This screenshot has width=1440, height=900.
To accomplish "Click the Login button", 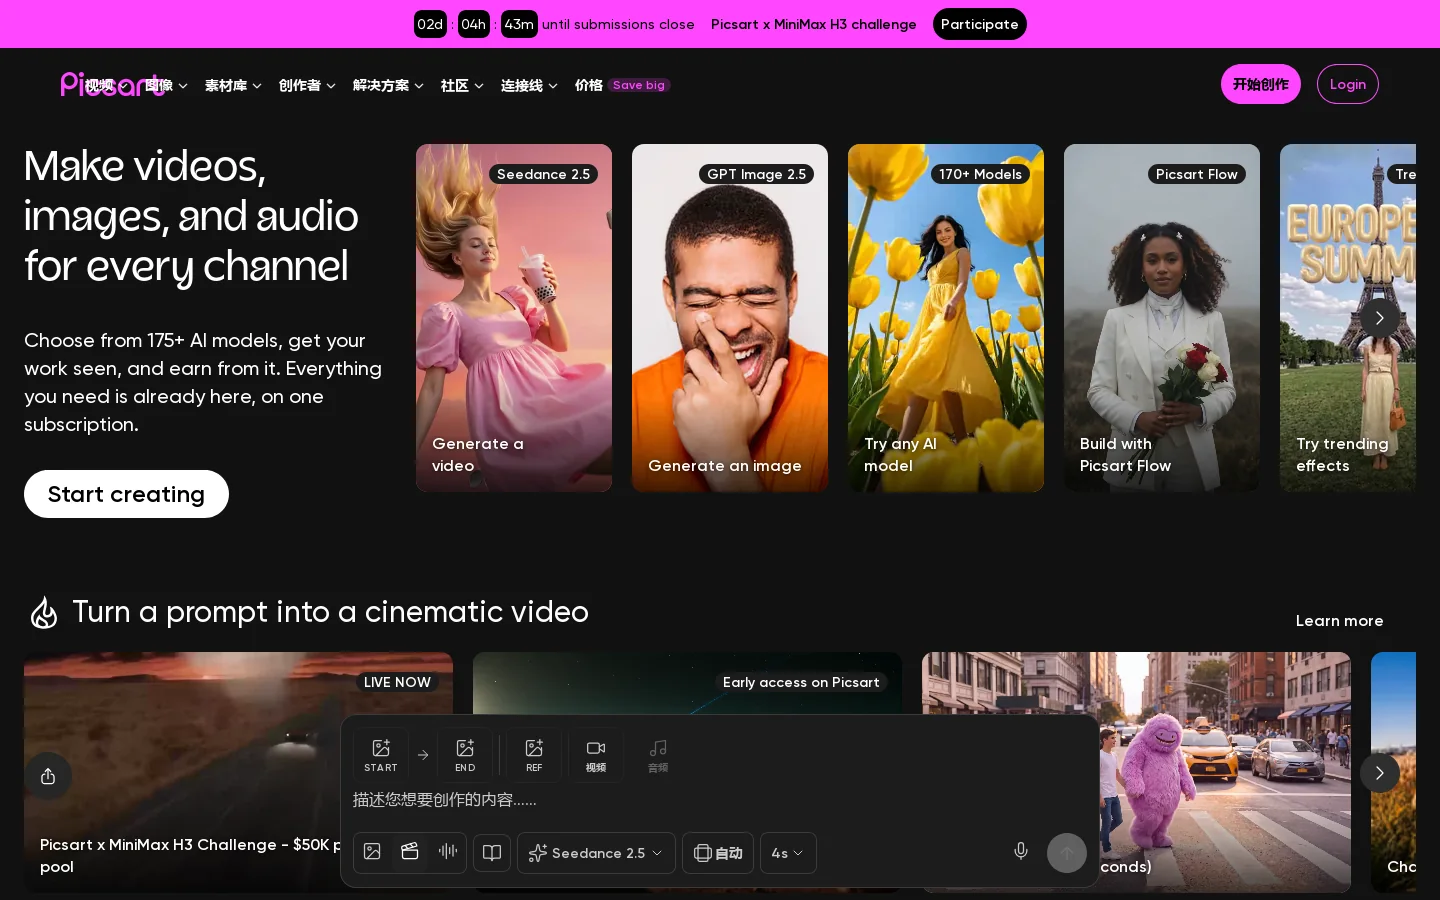I will (1347, 84).
